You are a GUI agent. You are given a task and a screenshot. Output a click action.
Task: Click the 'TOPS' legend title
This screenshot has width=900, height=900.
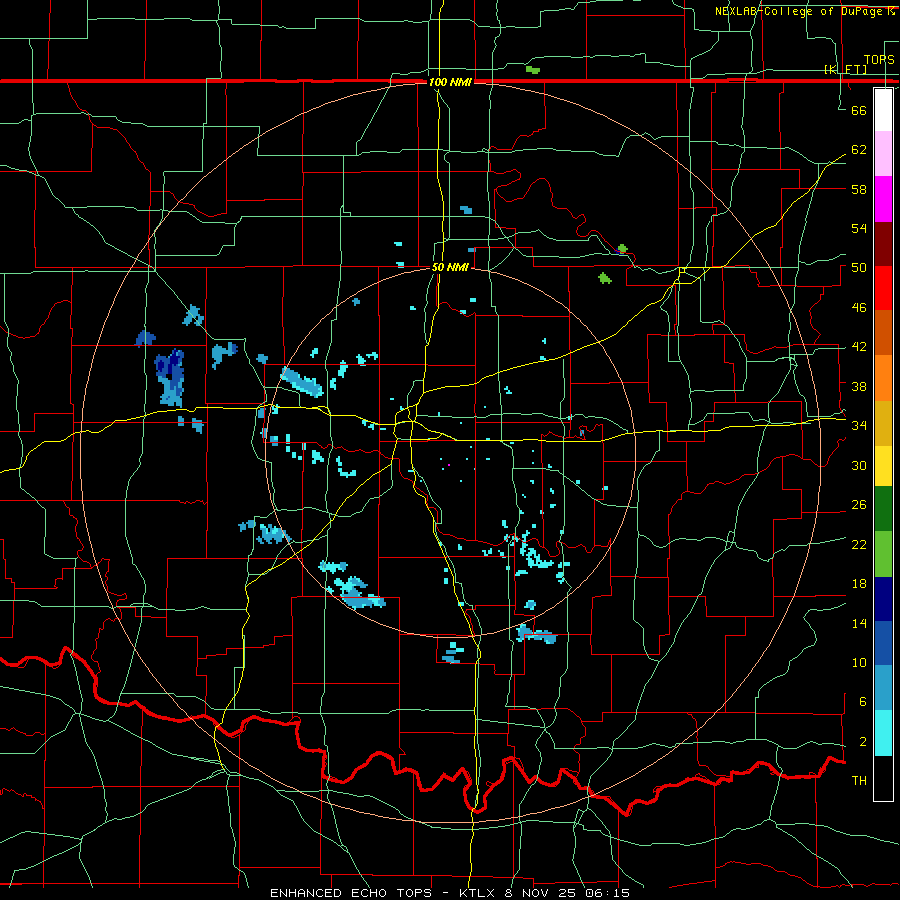(x=879, y=59)
